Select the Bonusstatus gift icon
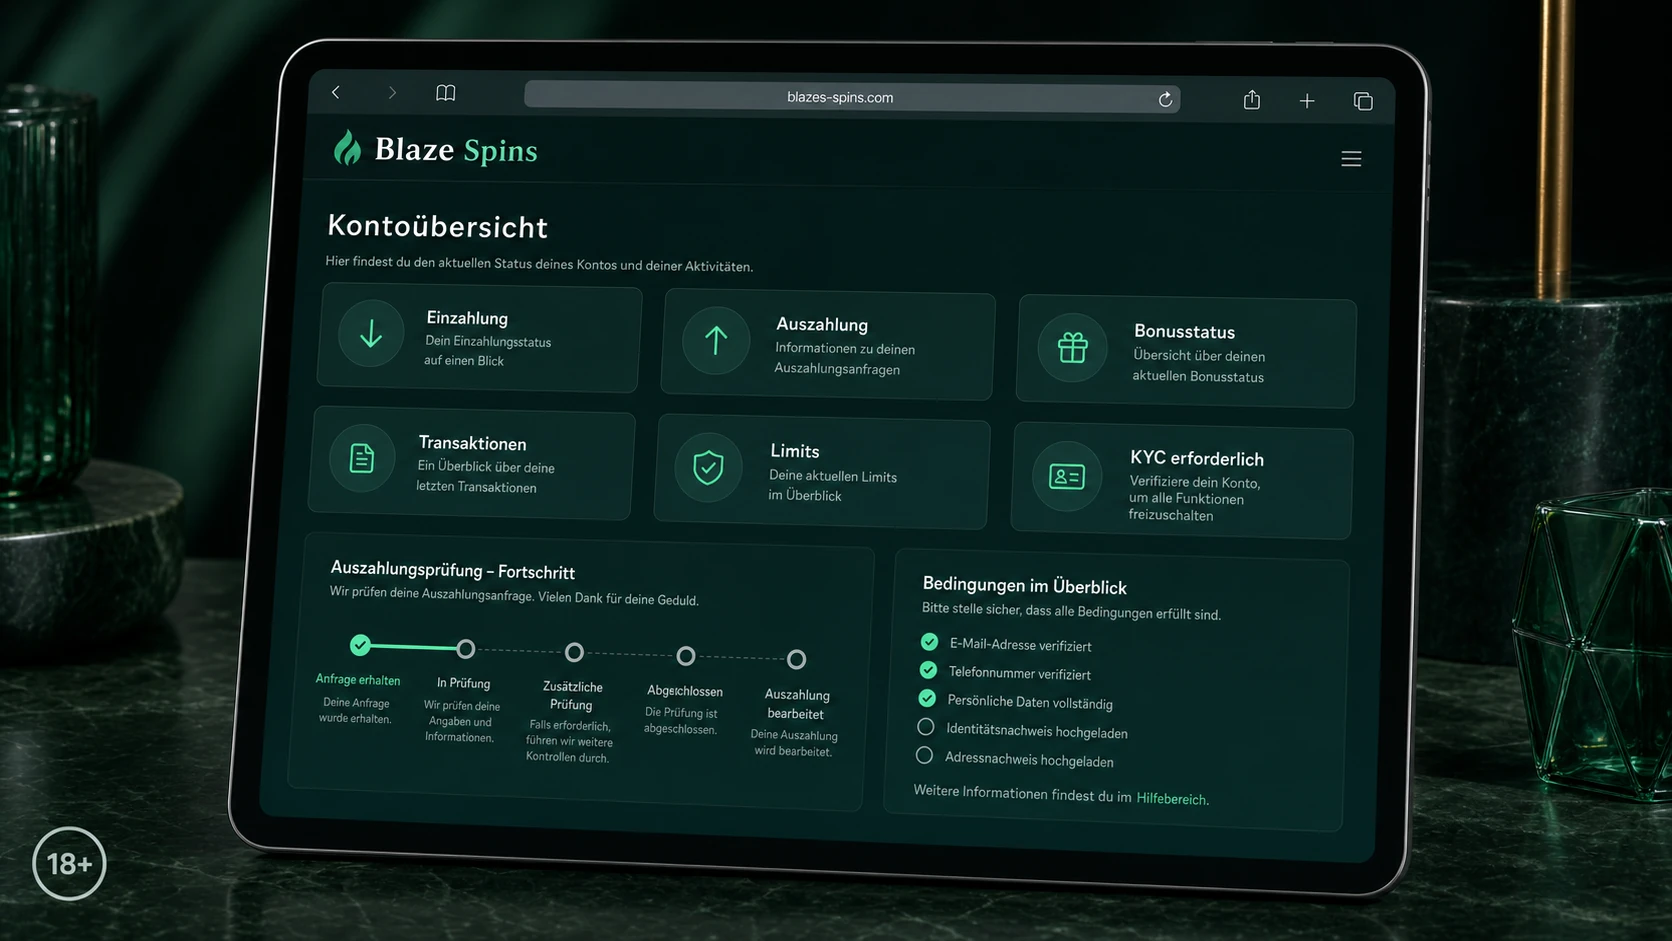This screenshot has height=941, width=1672. [x=1072, y=347]
